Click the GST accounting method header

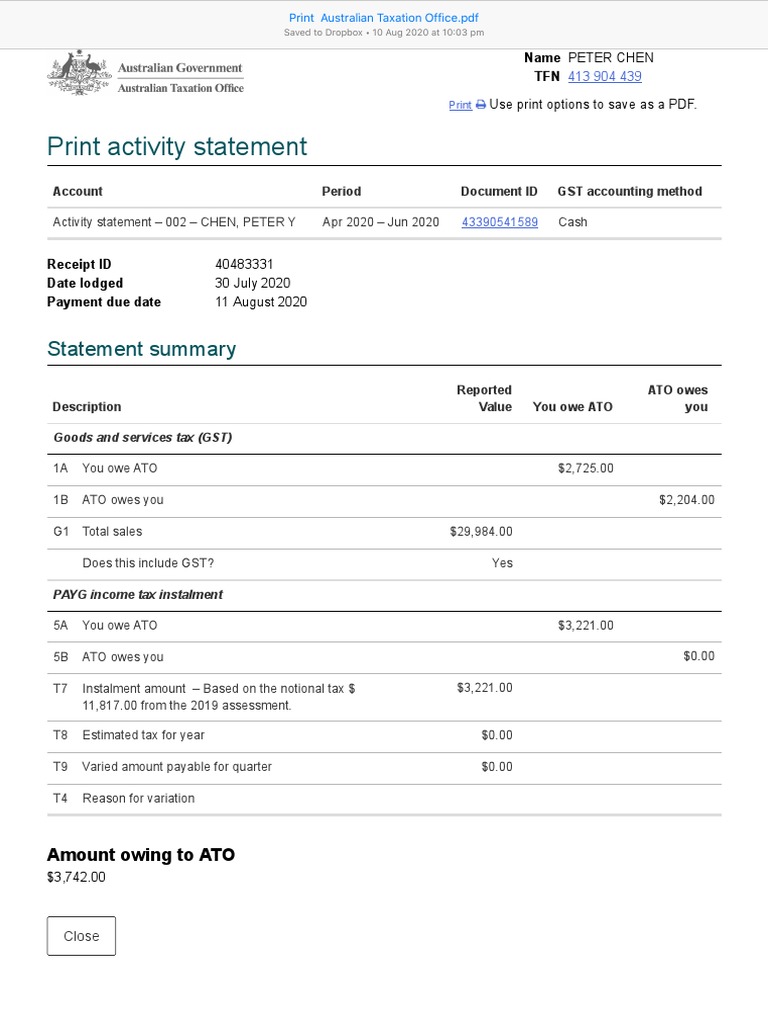click(x=629, y=191)
